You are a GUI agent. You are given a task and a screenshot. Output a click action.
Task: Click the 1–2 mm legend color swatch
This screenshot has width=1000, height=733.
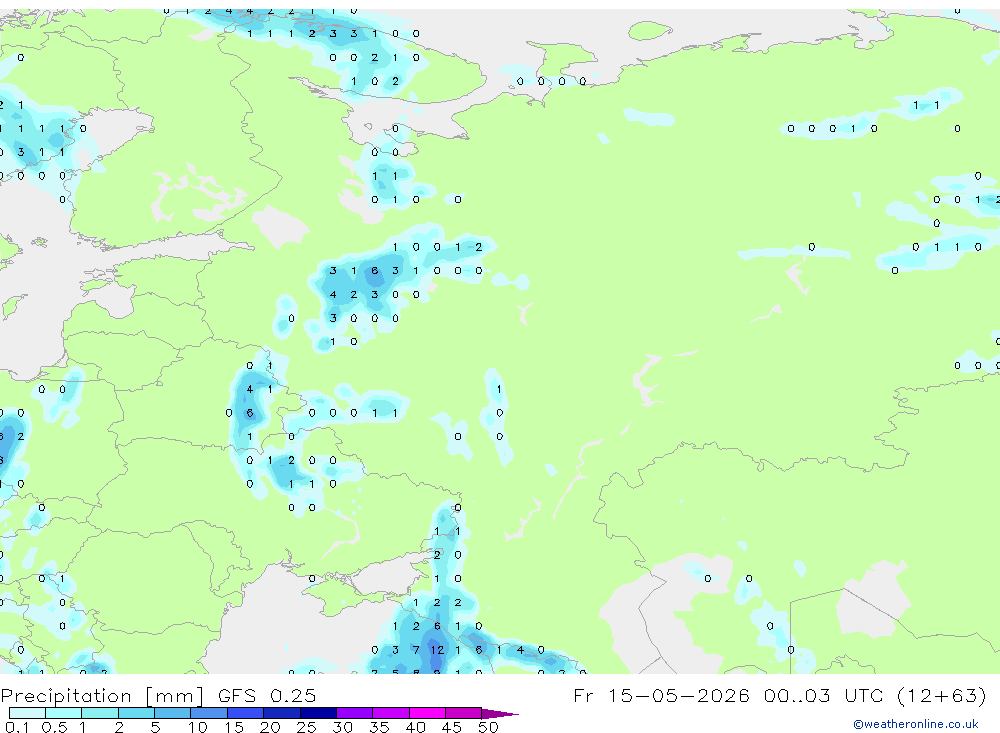[x=100, y=713]
